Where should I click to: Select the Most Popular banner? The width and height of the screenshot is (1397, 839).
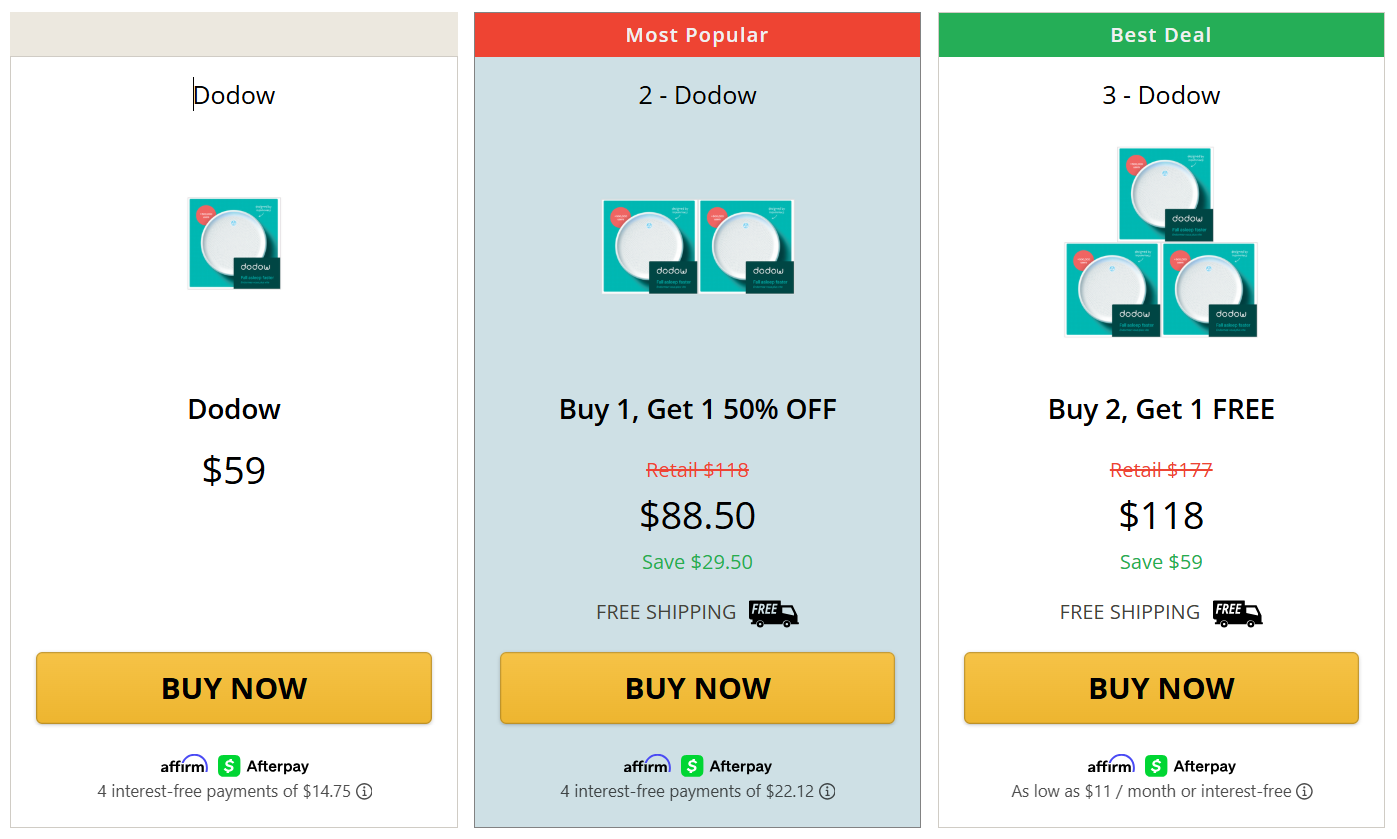tap(696, 34)
